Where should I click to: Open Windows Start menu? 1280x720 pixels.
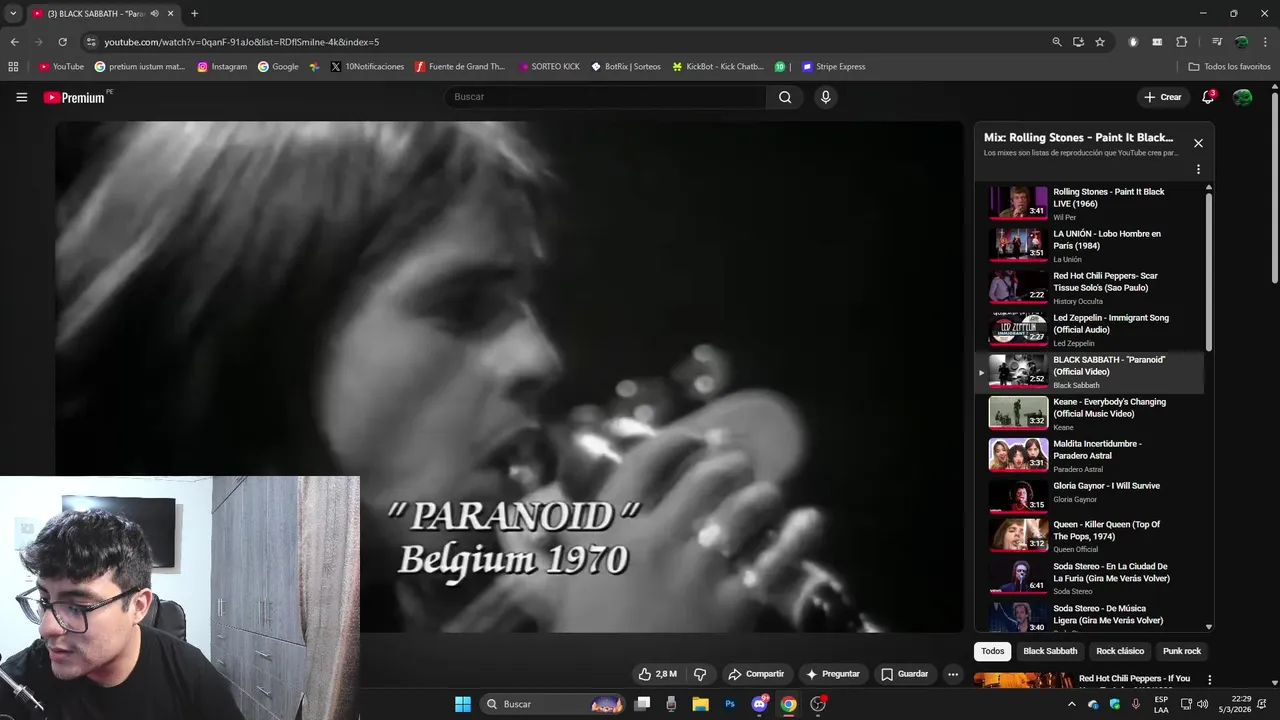coord(463,704)
